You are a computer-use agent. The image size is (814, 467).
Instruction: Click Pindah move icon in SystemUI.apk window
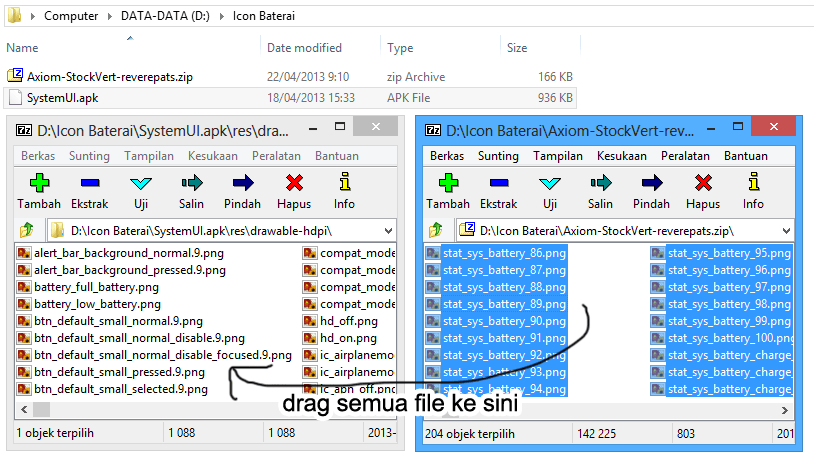pyautogui.click(x=242, y=183)
